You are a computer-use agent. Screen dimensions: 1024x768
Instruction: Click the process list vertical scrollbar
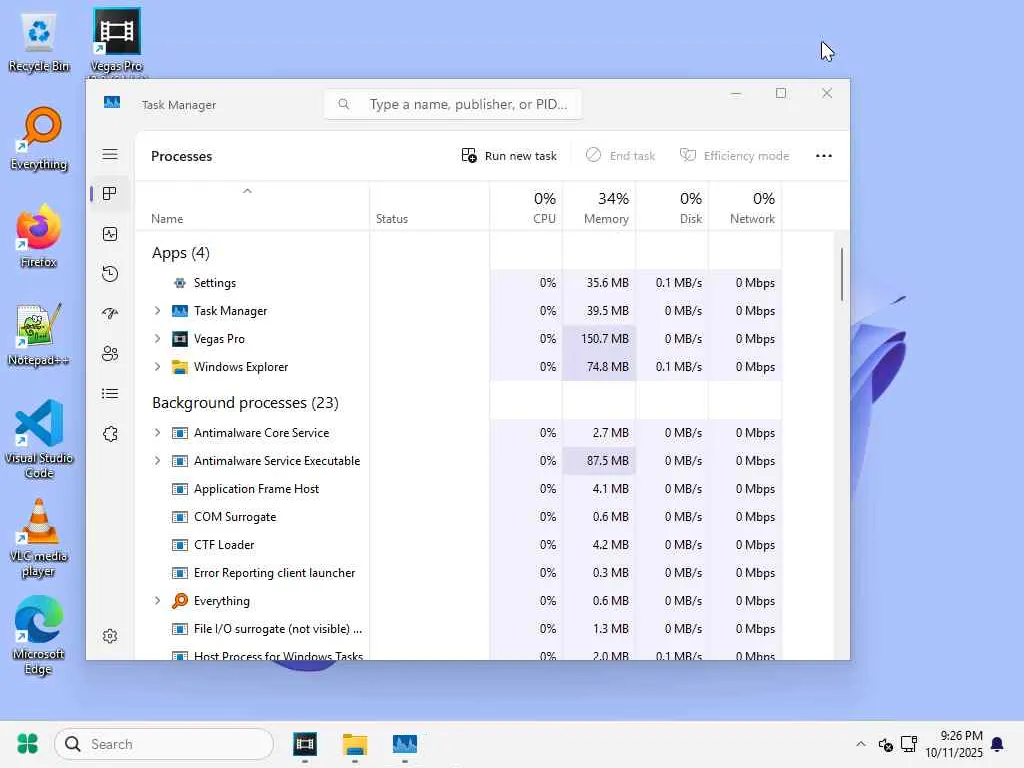(x=842, y=274)
